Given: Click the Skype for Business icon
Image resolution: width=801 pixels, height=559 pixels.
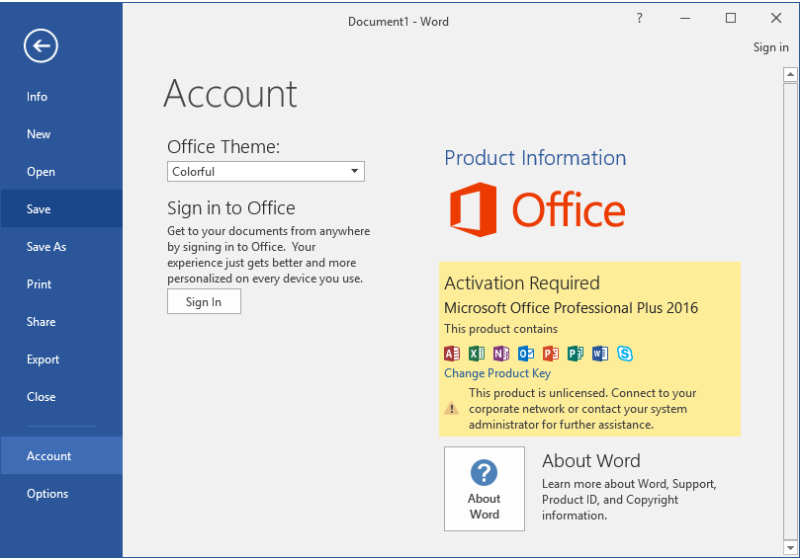Looking at the screenshot, I should [625, 353].
